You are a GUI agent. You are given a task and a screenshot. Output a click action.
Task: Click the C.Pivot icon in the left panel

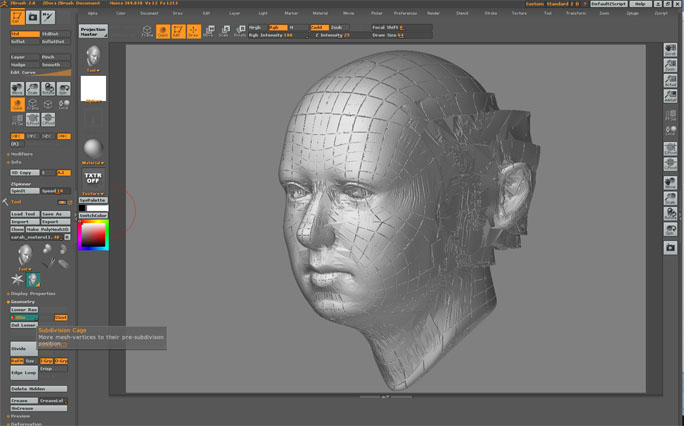(x=48, y=119)
